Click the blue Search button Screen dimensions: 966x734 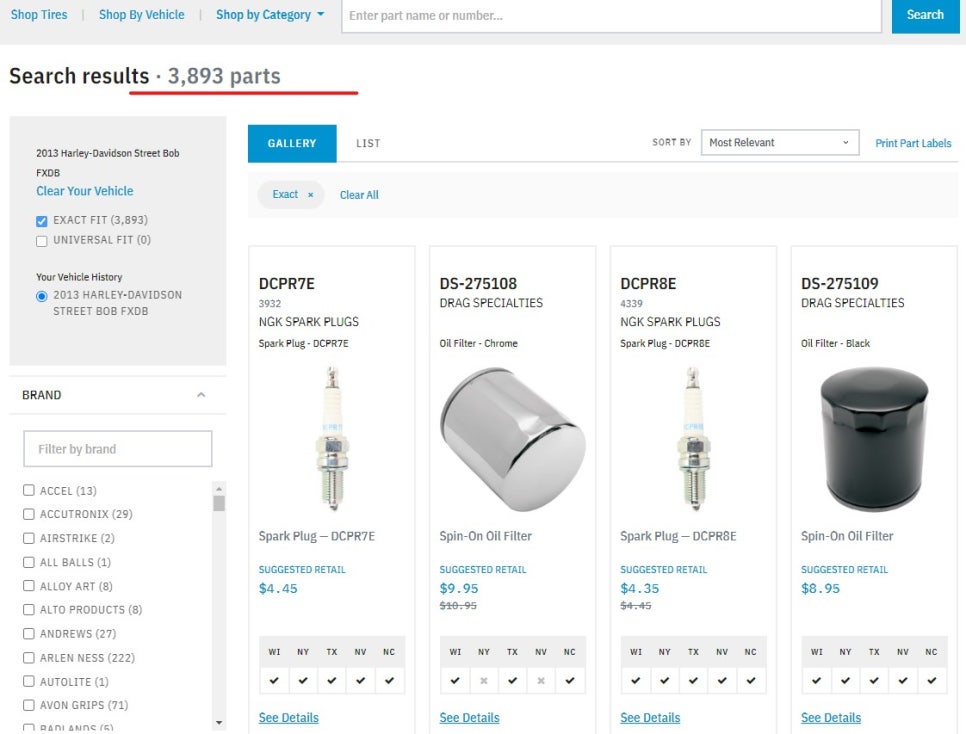pyautogui.click(x=925, y=15)
